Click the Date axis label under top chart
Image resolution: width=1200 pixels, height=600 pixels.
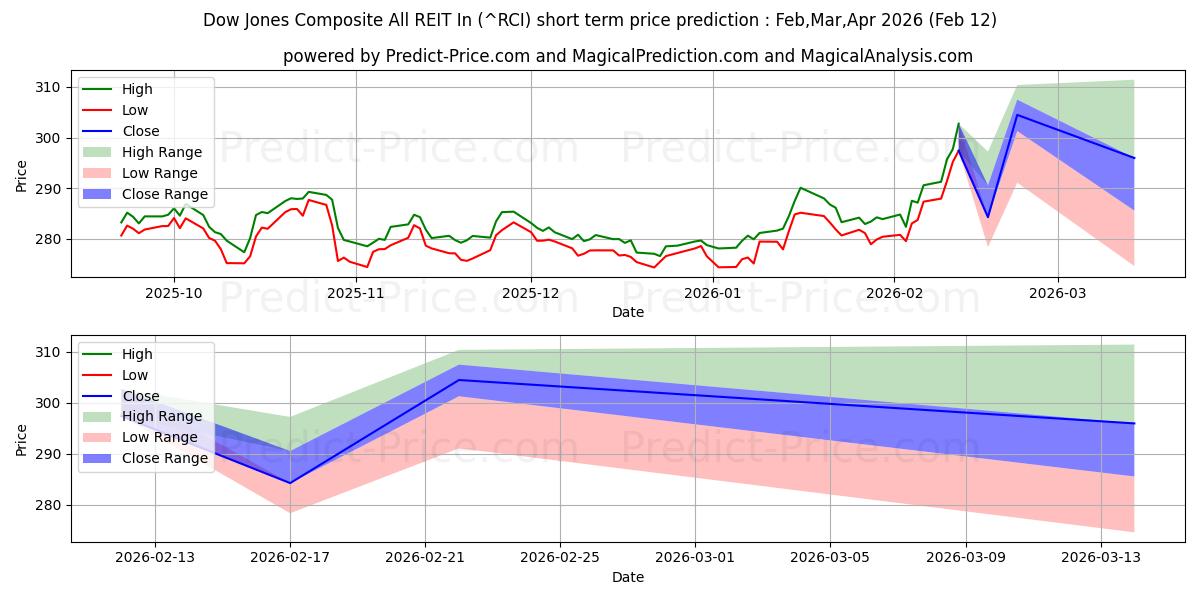[x=627, y=312]
